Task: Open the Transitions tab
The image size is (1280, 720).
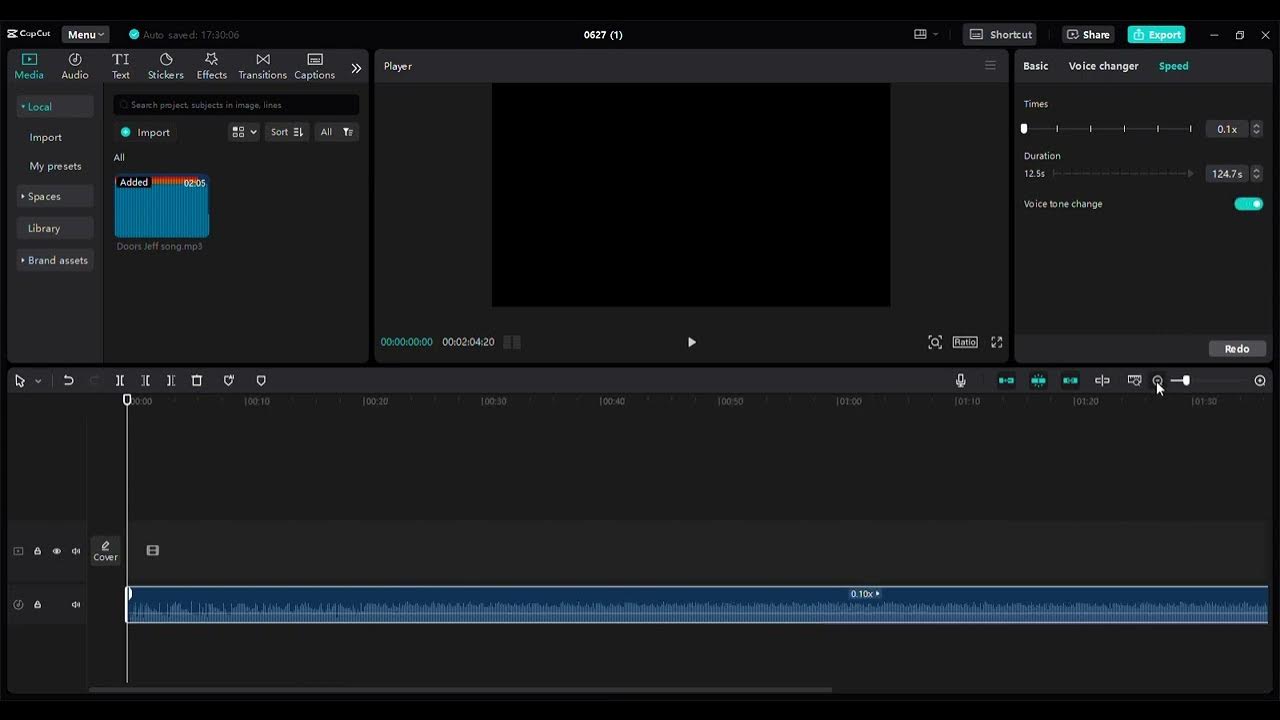Action: [x=262, y=66]
